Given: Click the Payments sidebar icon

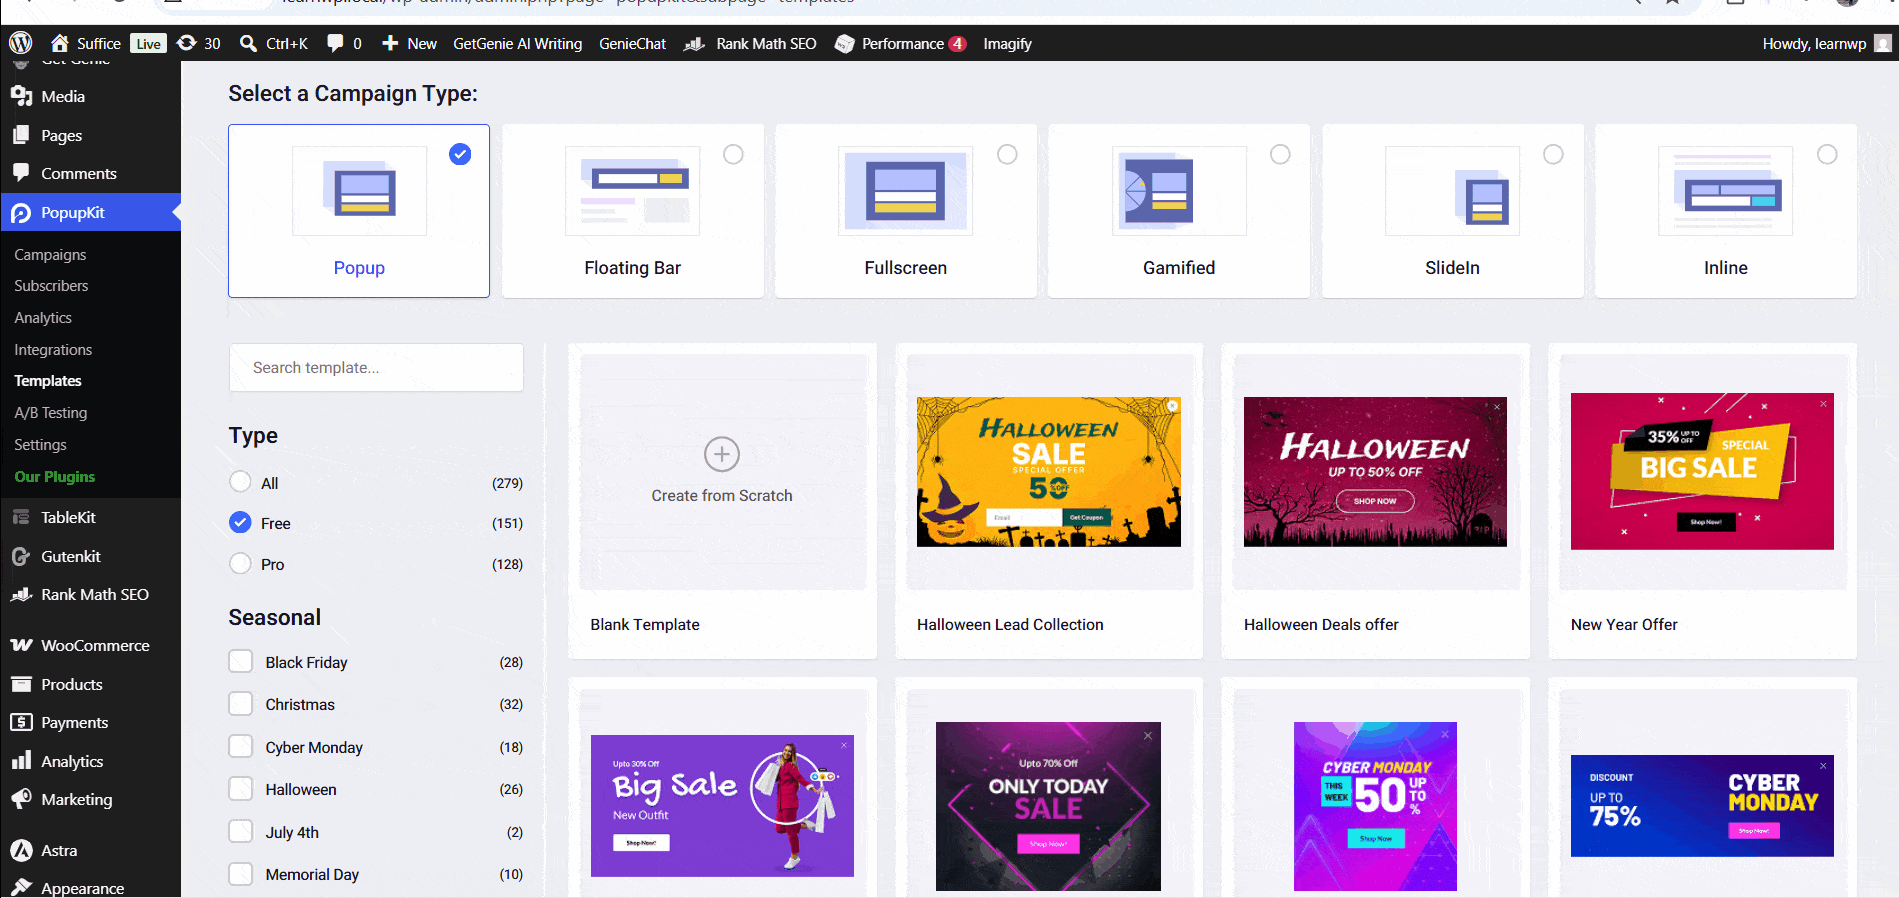Looking at the screenshot, I should pyautogui.click(x=21, y=722).
